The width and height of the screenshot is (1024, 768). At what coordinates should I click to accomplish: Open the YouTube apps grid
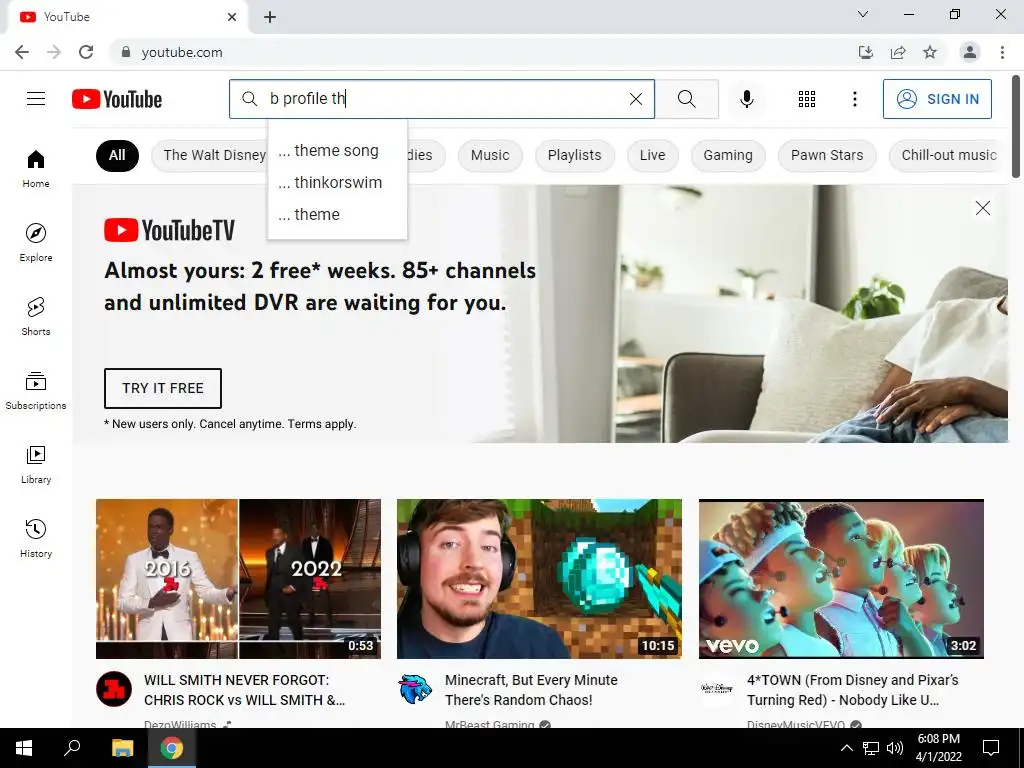807,99
